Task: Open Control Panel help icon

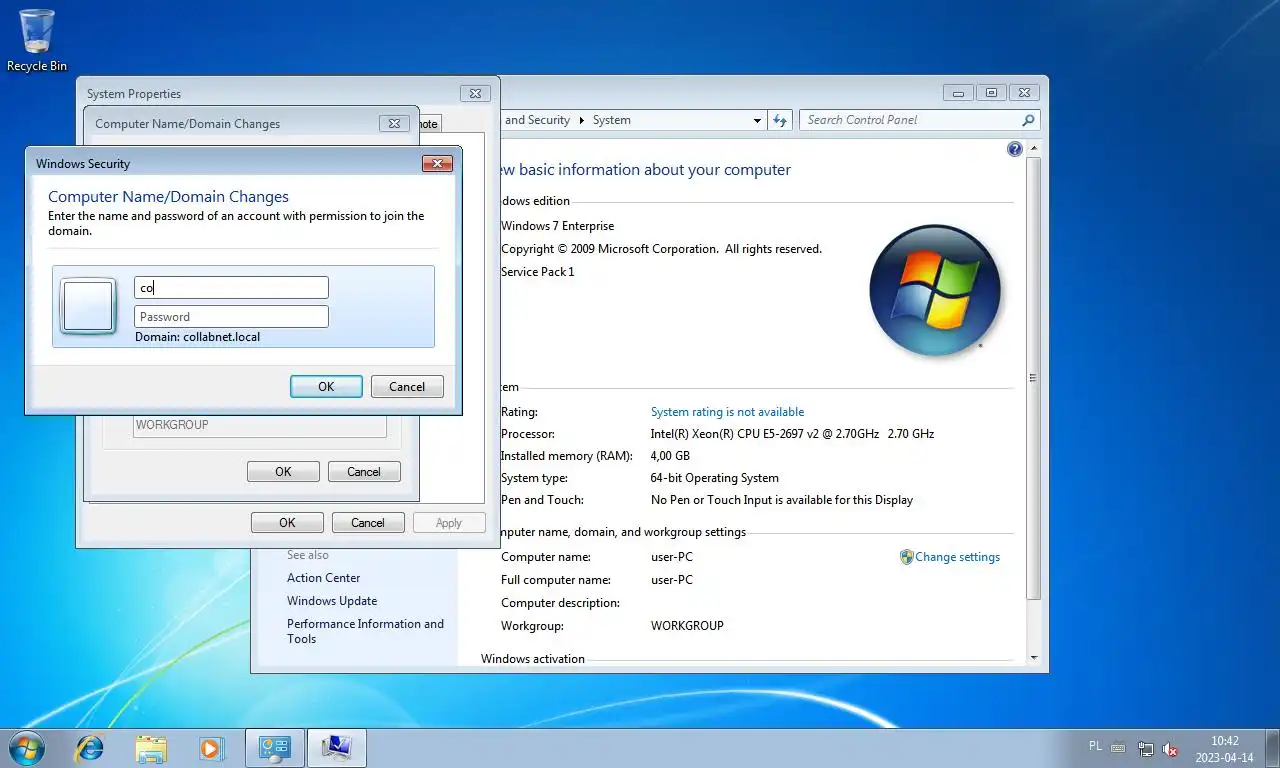Action: coord(1015,149)
